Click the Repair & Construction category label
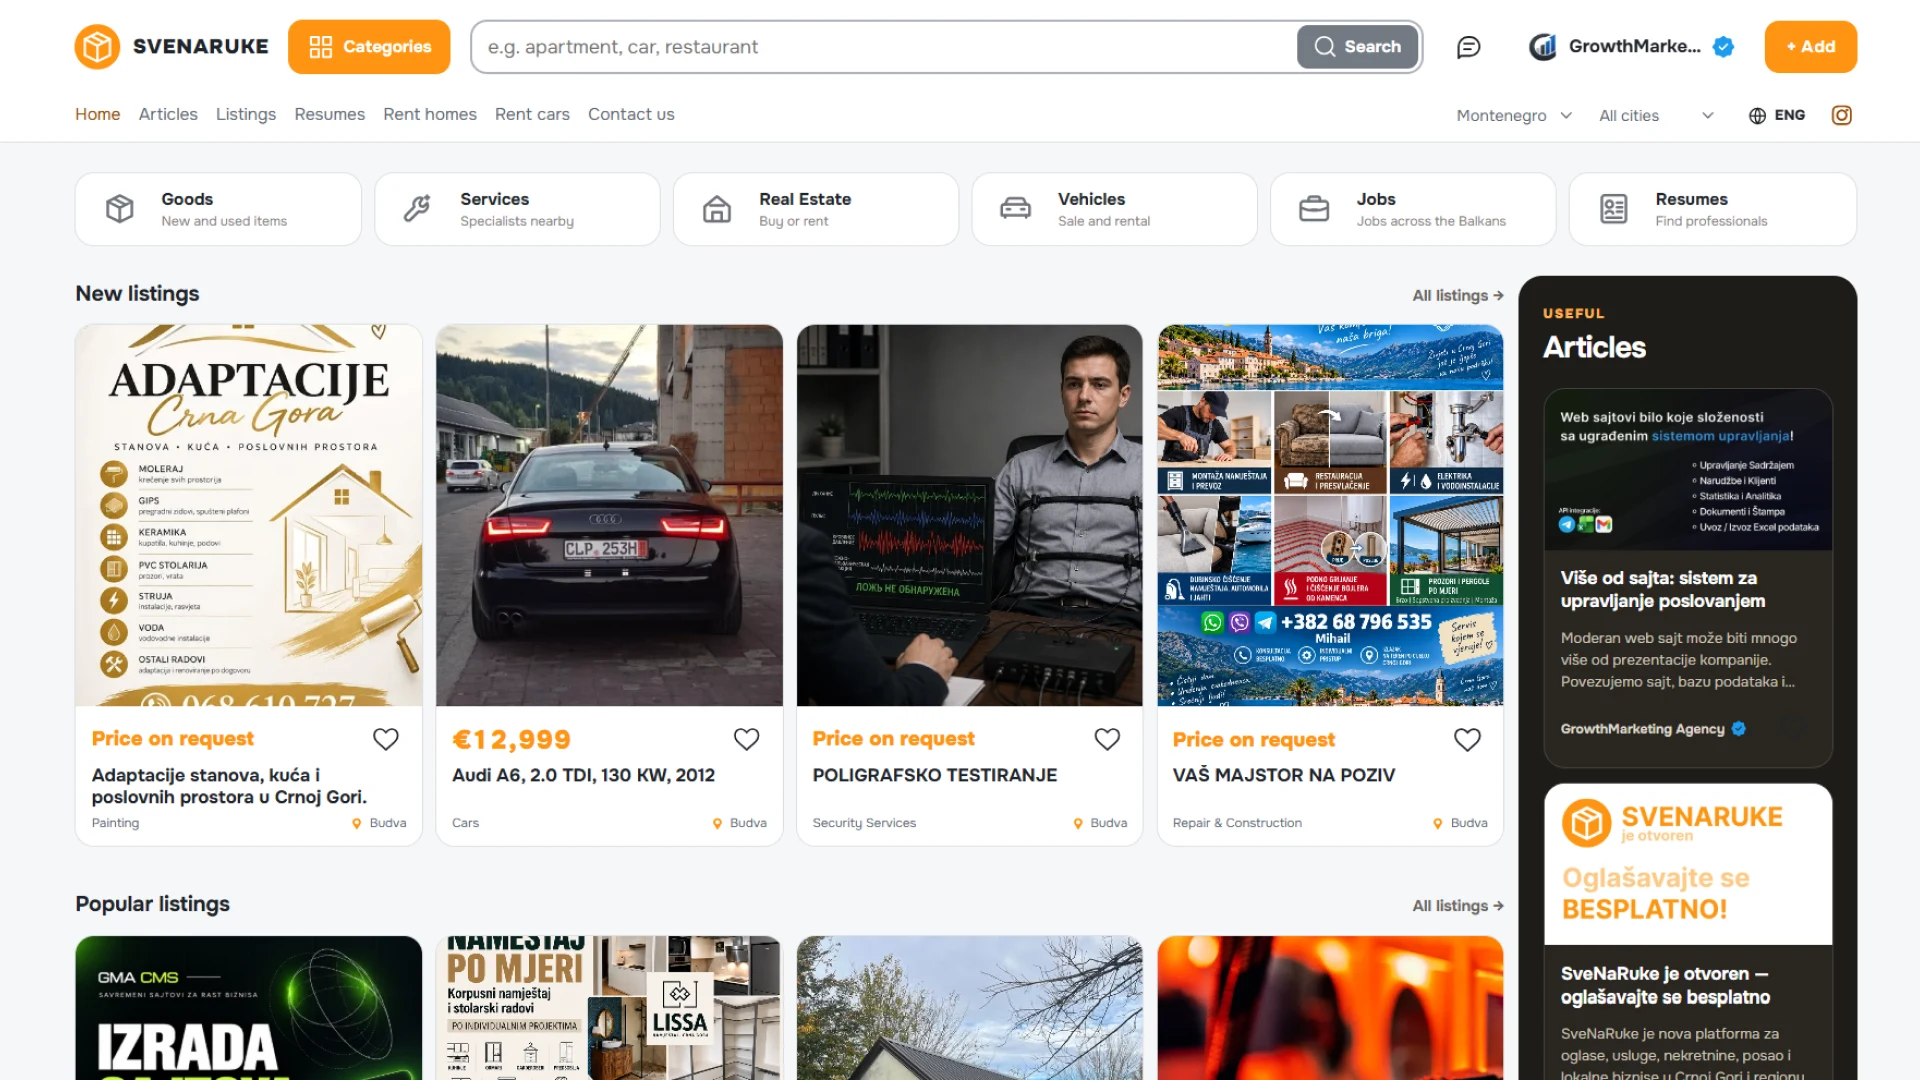1920x1080 pixels. [1237, 823]
